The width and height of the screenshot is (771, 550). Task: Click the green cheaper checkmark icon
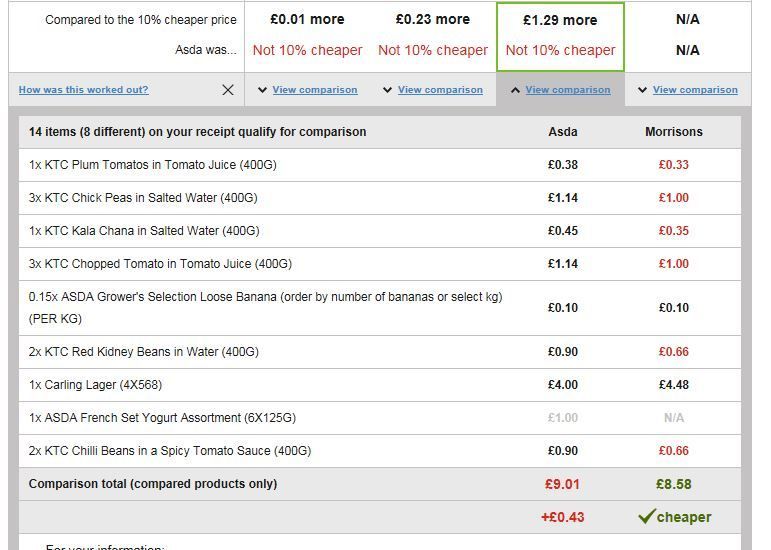tap(646, 516)
